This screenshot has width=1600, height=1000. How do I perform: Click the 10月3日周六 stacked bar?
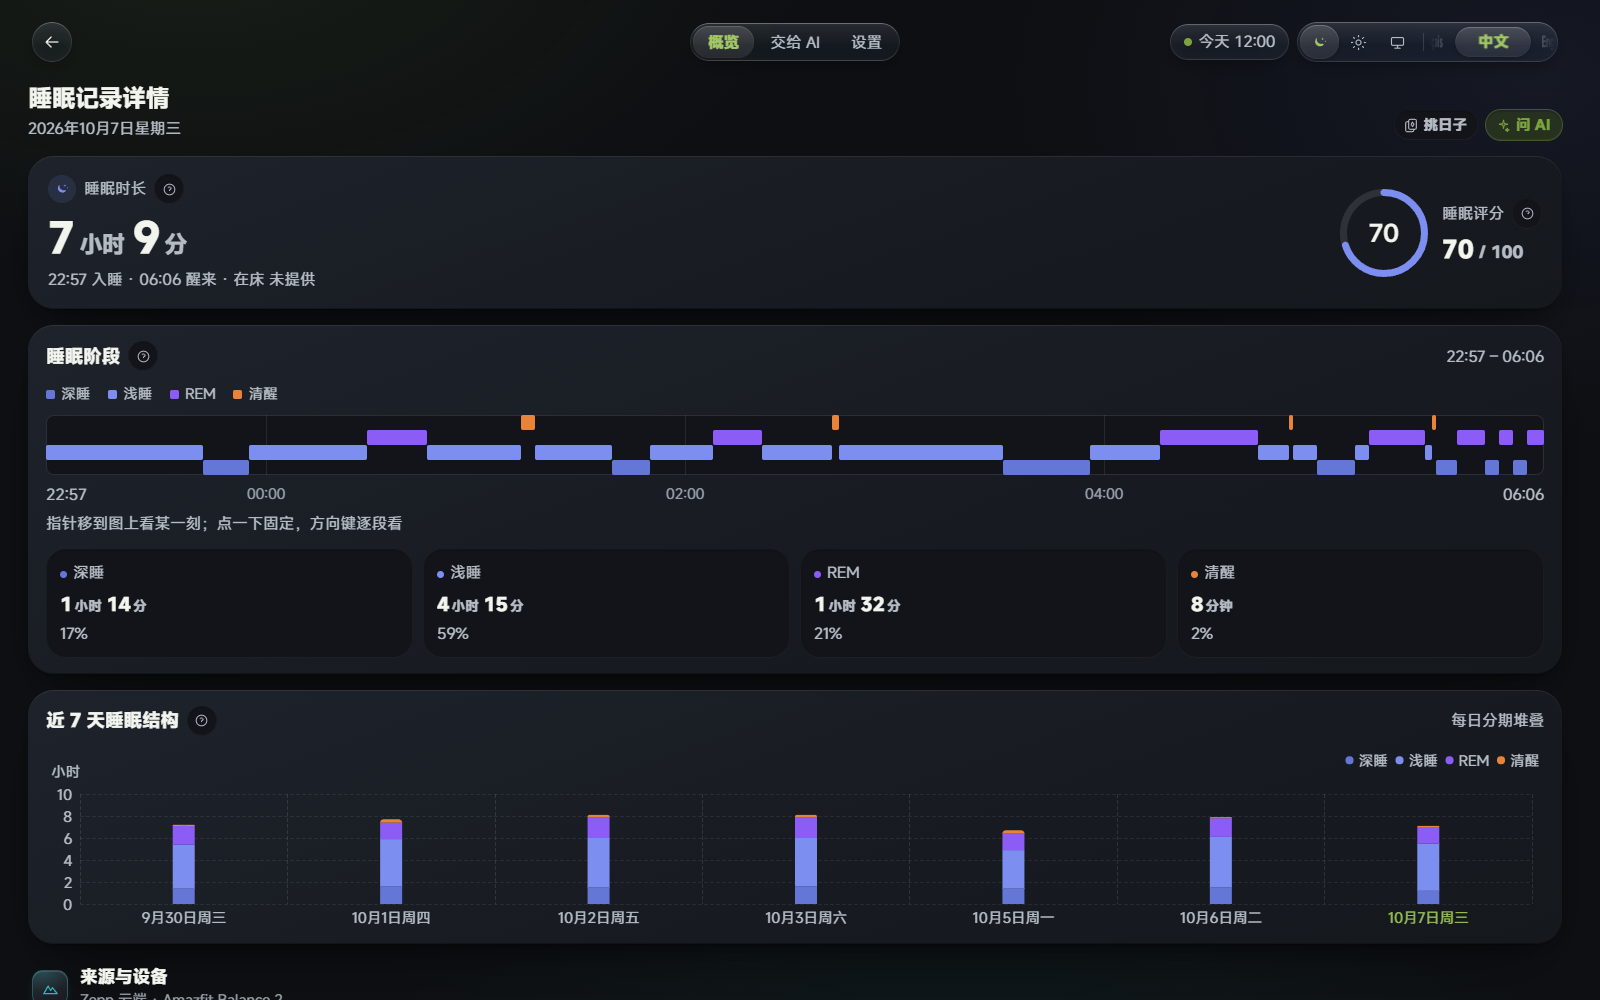[x=806, y=860]
